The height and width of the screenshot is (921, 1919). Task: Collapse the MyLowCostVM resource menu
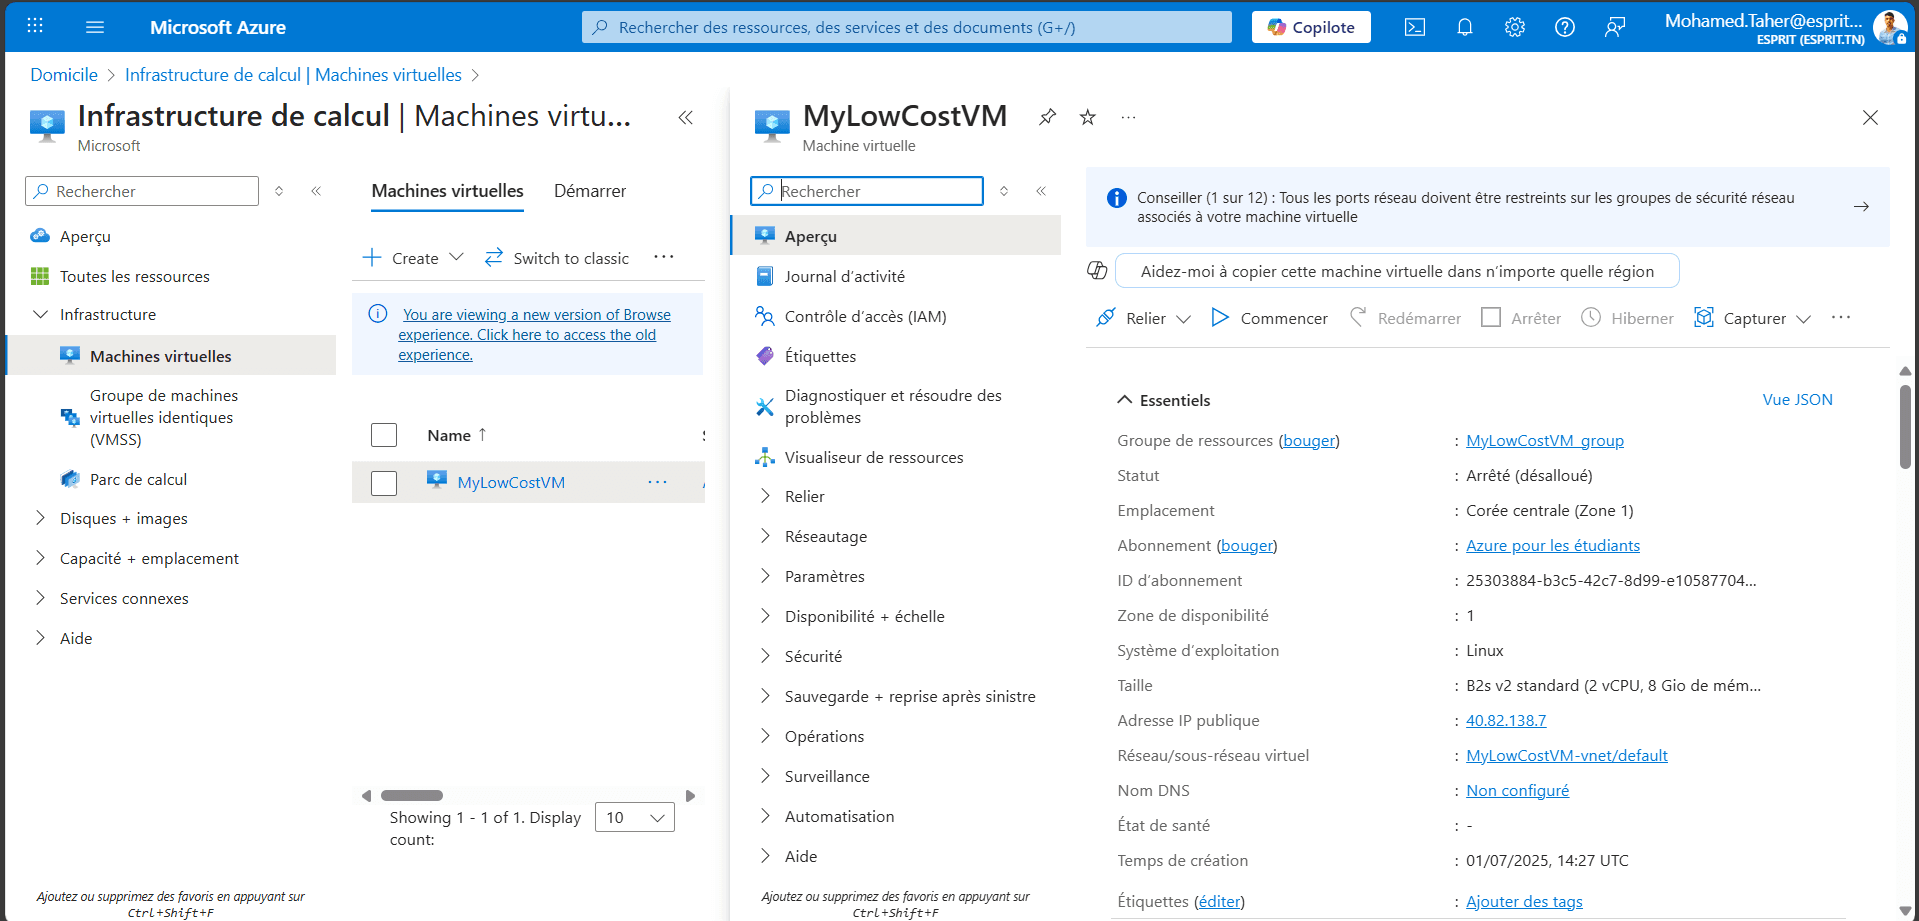point(1041,191)
